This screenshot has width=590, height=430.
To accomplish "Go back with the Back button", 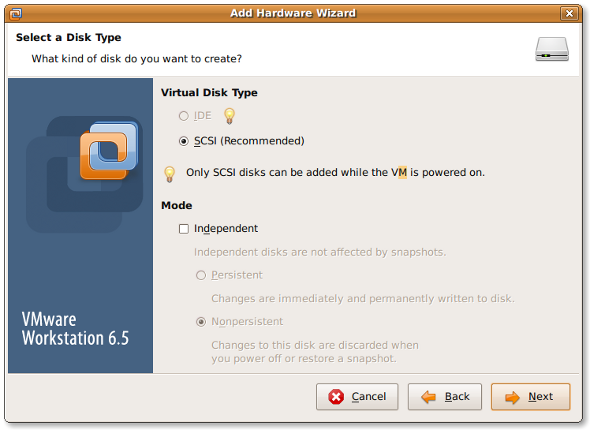I will (x=445, y=397).
